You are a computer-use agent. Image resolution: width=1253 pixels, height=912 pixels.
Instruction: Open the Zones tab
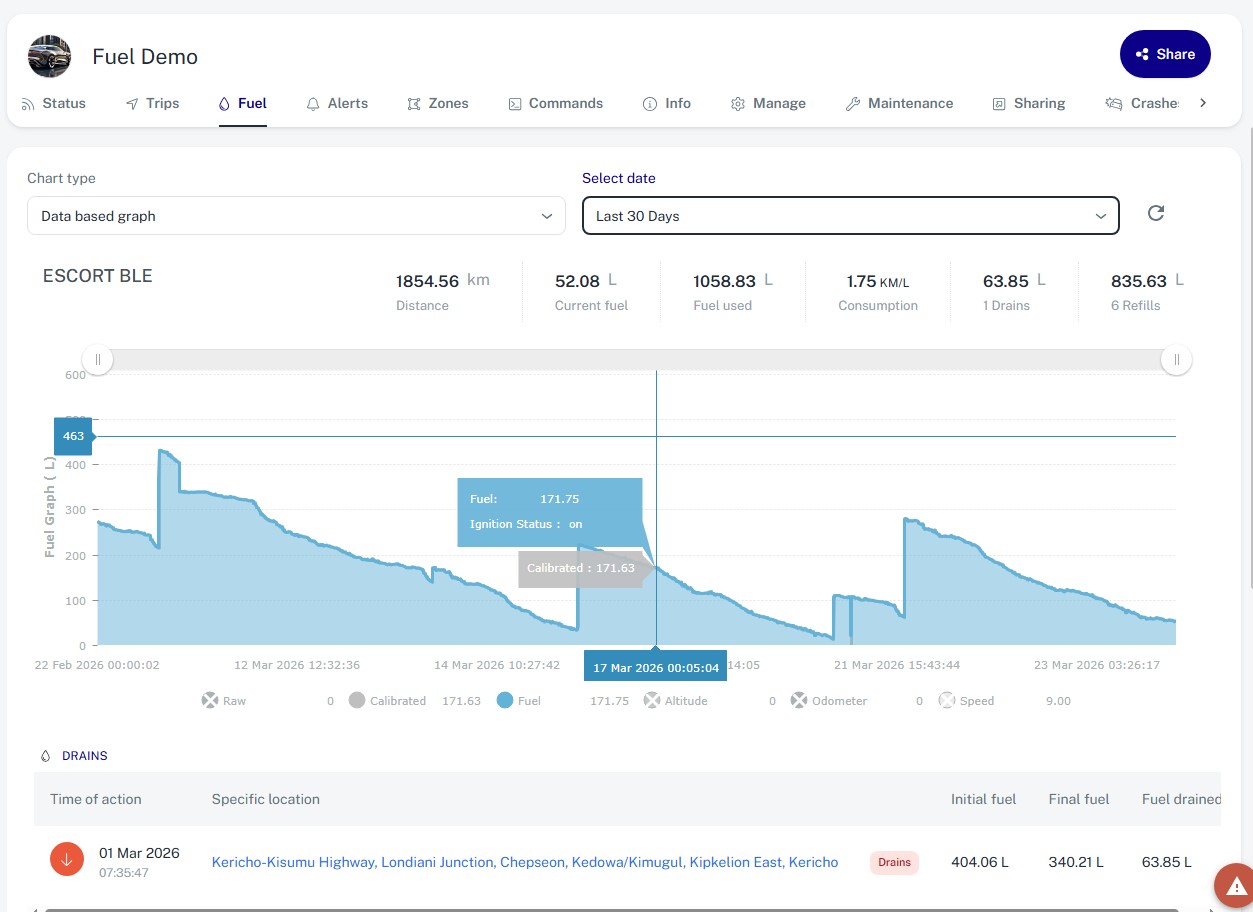point(437,104)
